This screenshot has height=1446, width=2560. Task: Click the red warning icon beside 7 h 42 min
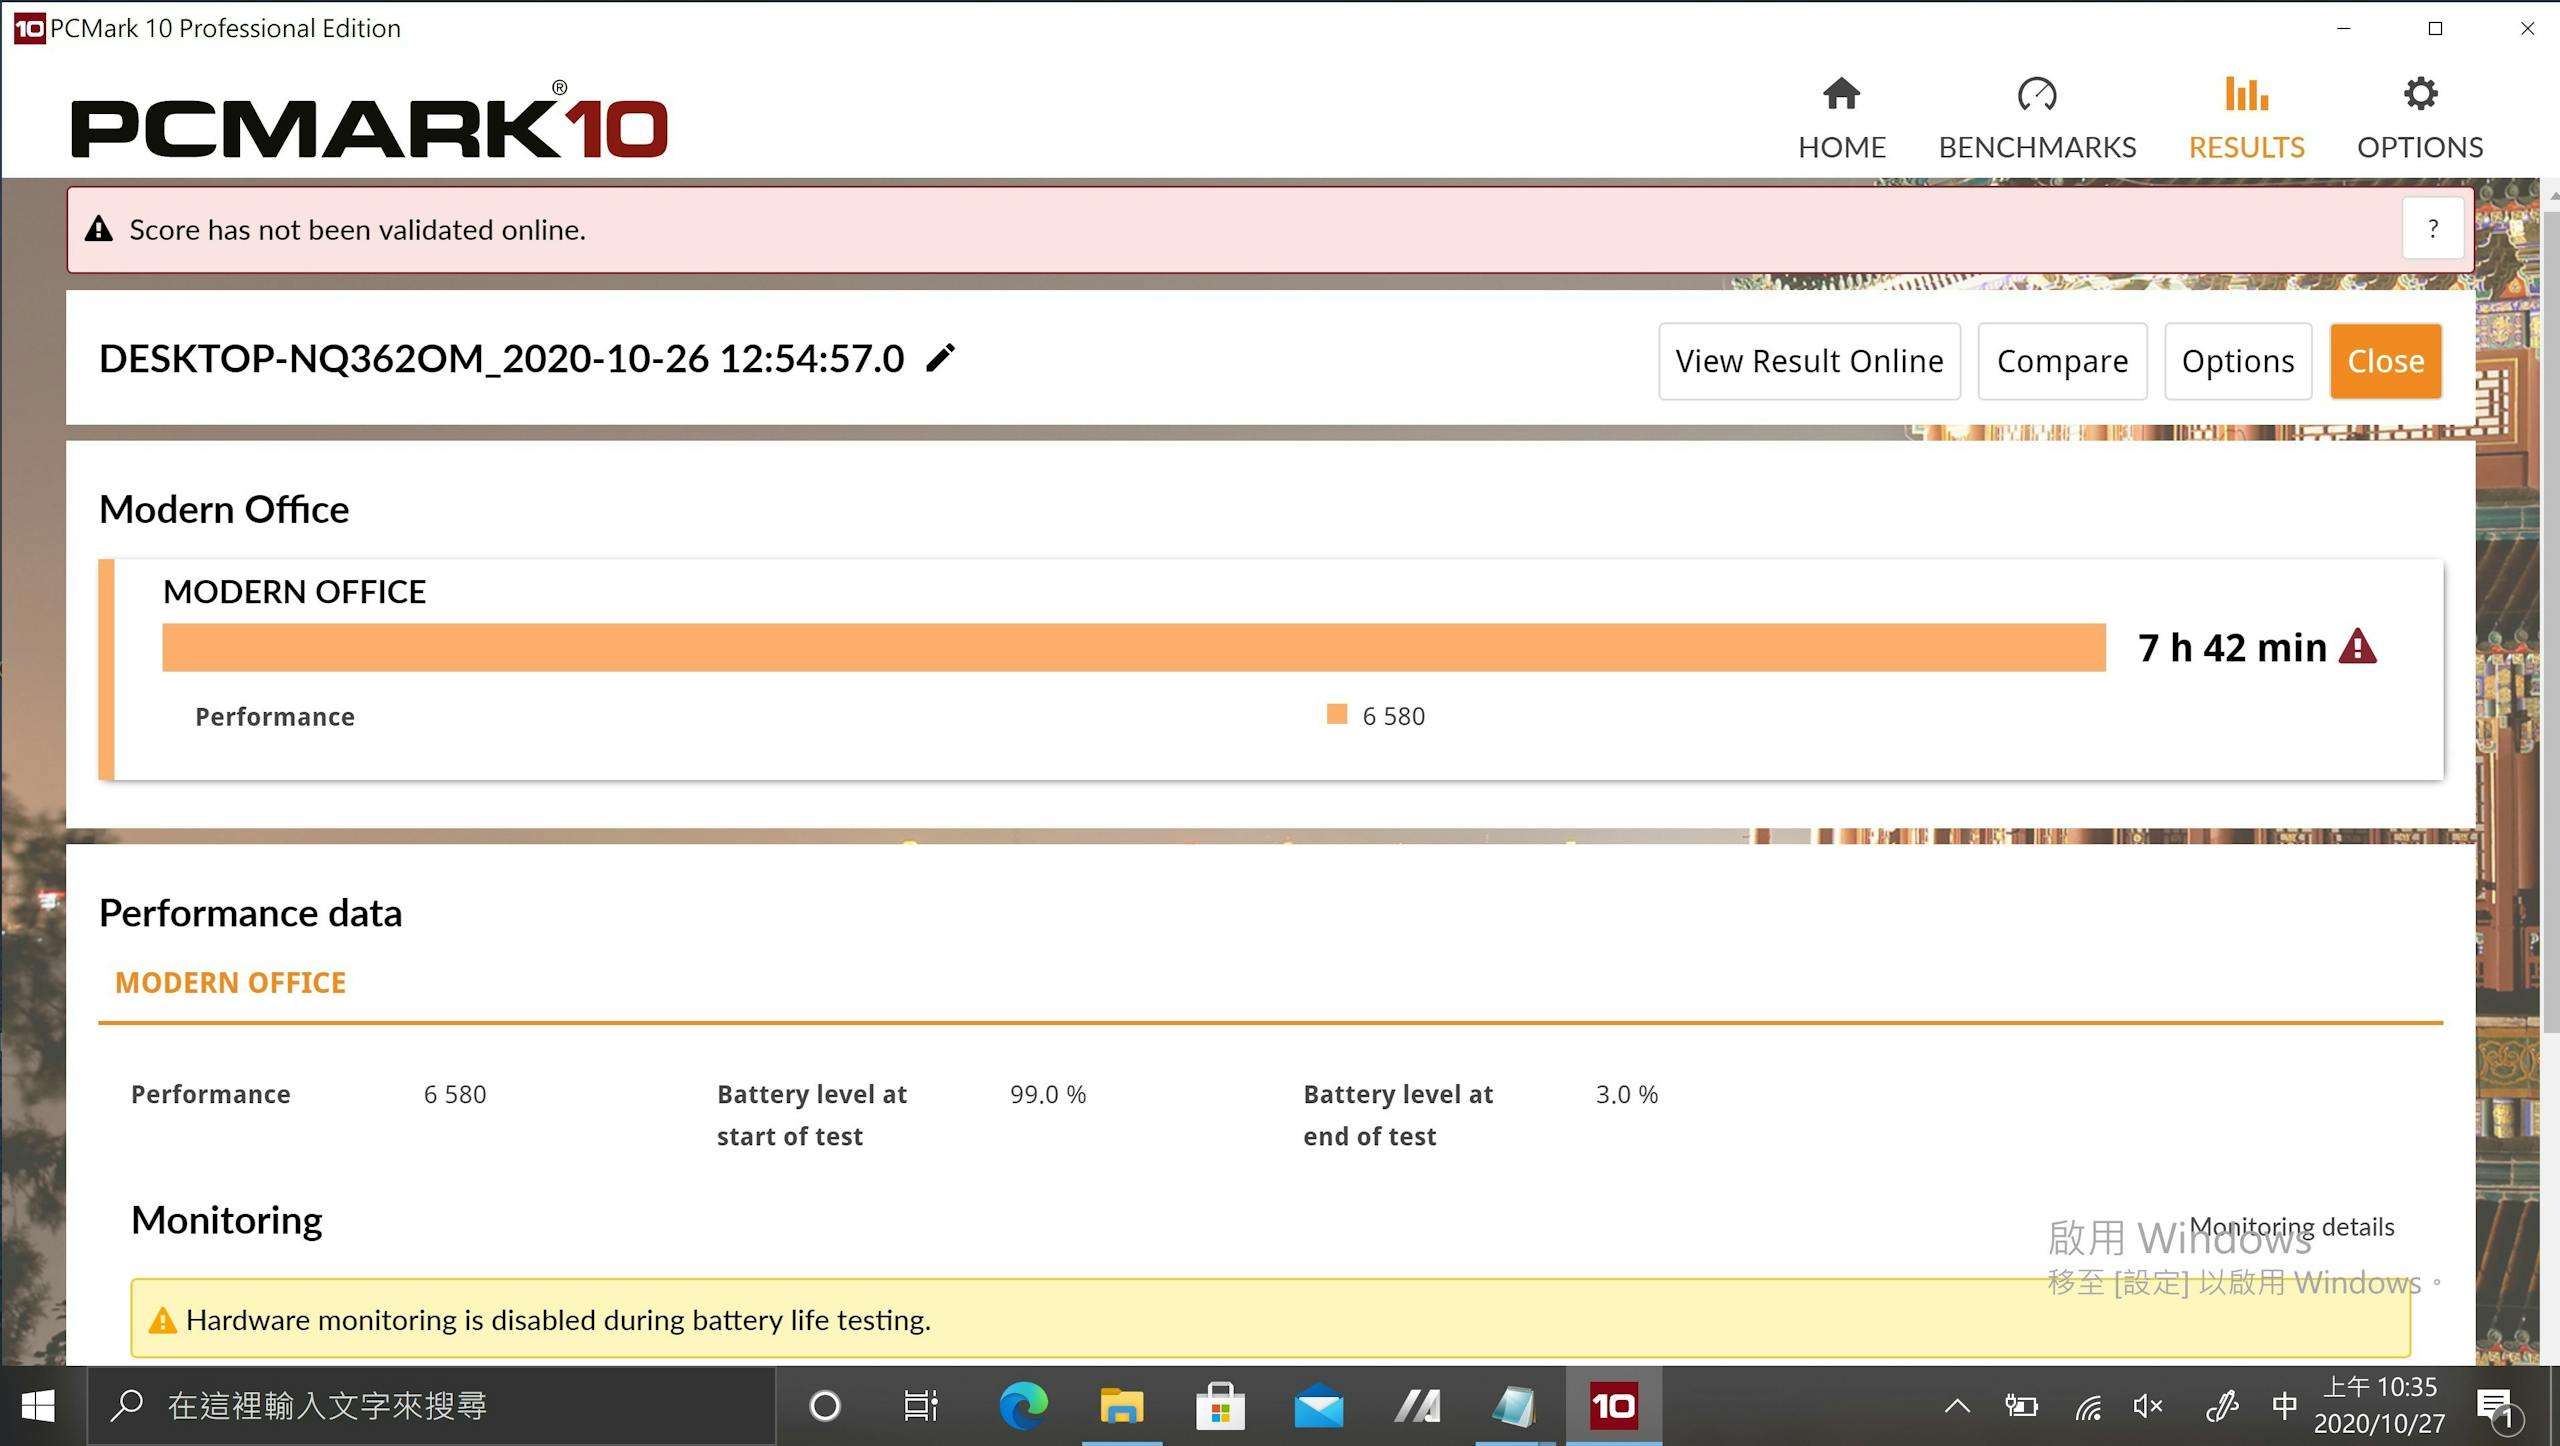(2358, 647)
